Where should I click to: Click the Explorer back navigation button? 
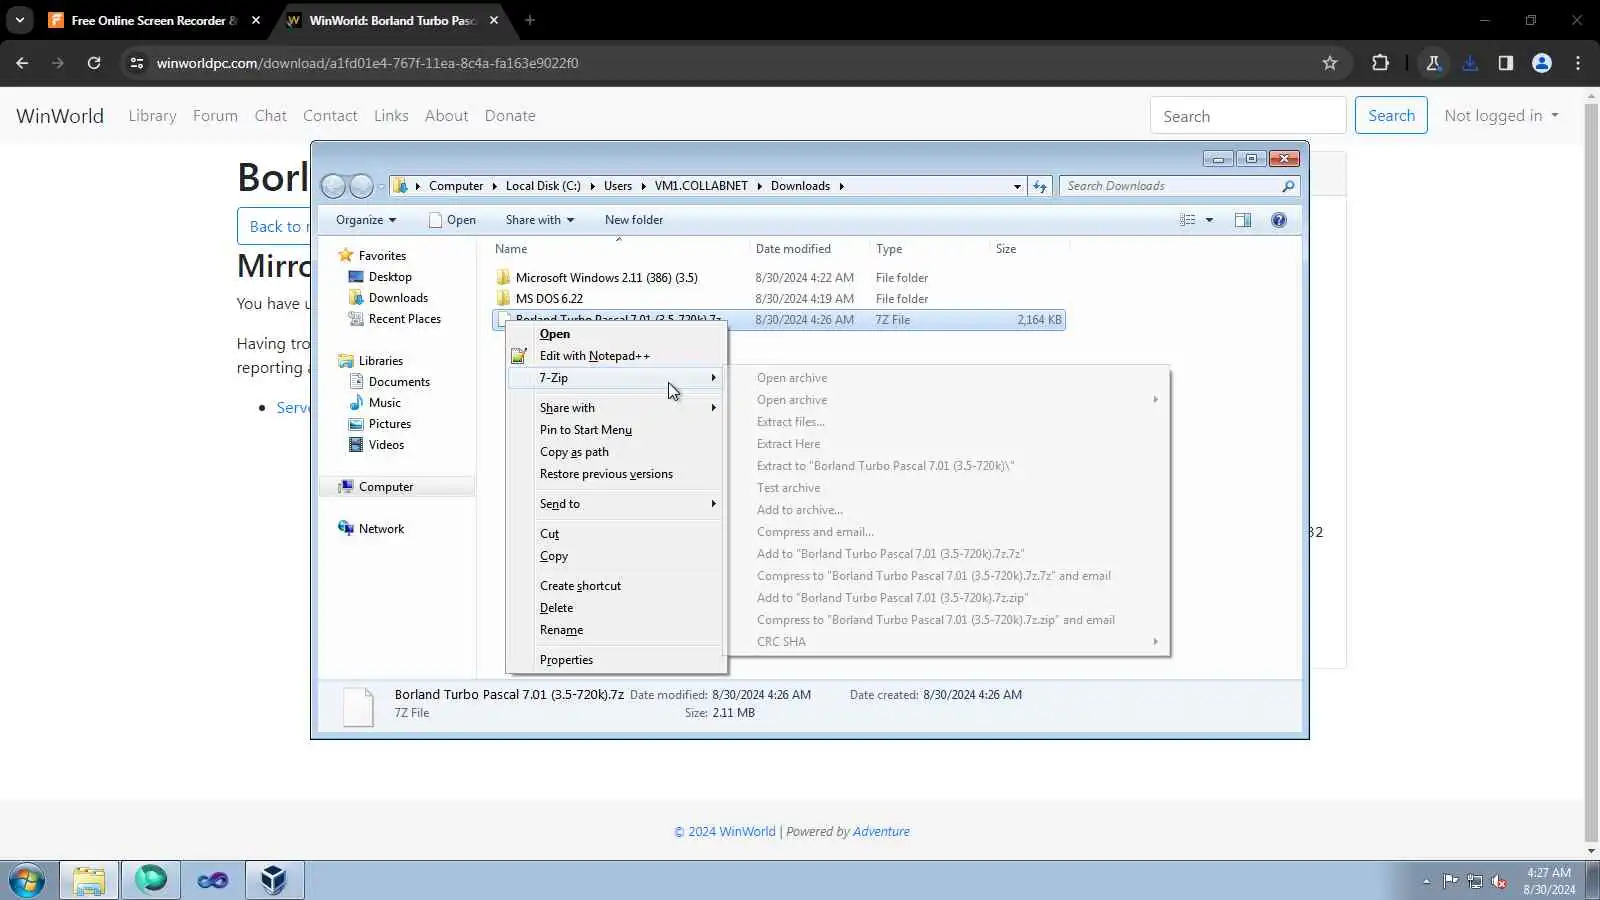coord(334,186)
